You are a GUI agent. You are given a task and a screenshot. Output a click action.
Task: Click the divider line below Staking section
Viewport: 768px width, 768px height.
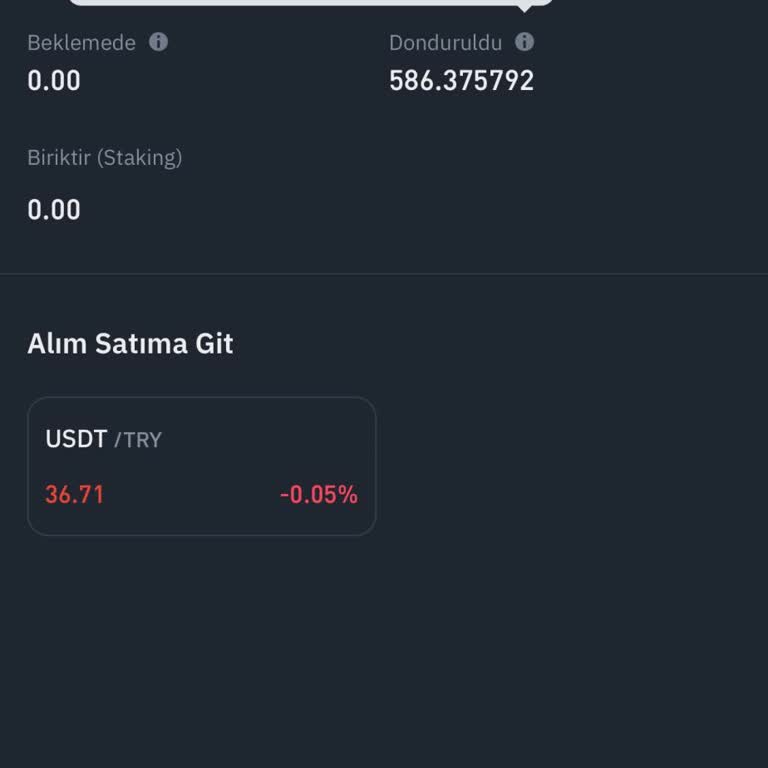[384, 273]
